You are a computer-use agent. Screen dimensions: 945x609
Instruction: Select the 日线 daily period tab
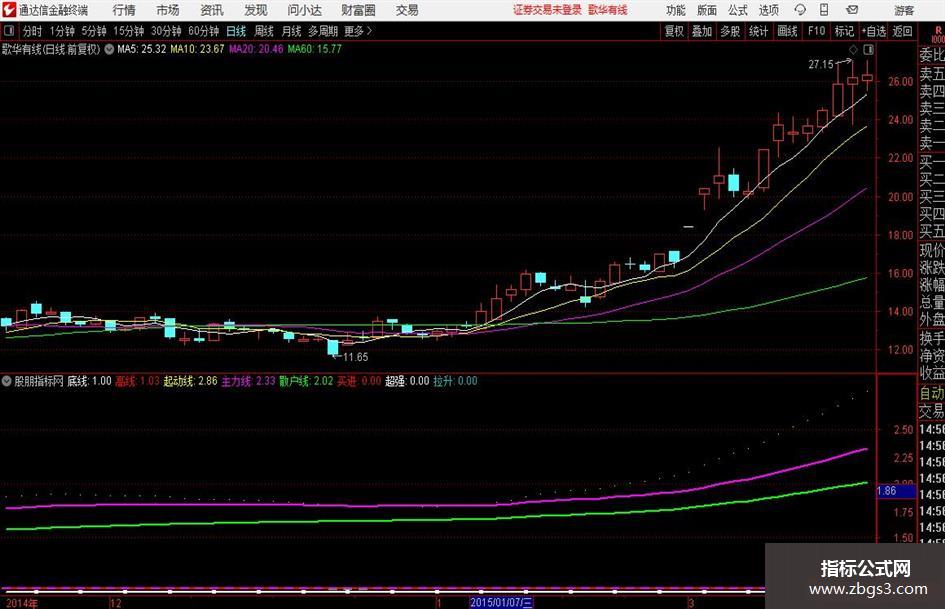[236, 31]
